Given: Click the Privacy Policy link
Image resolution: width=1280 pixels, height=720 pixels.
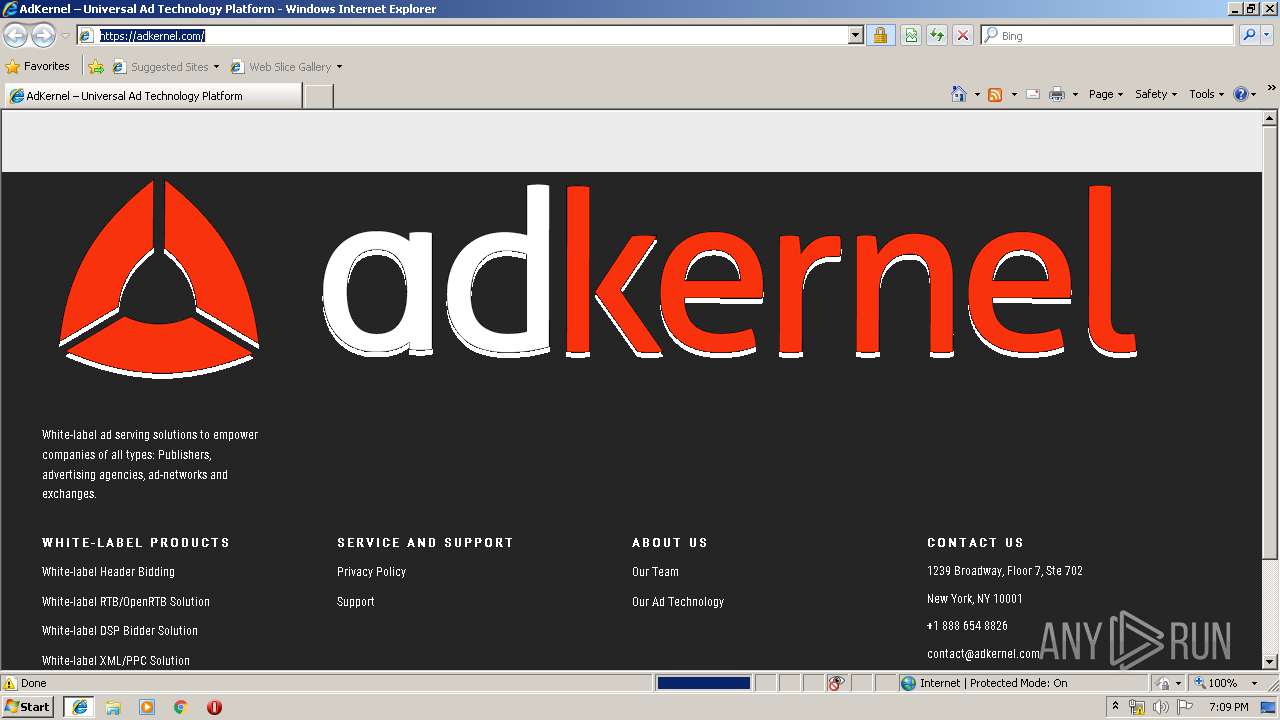Looking at the screenshot, I should (x=371, y=572).
